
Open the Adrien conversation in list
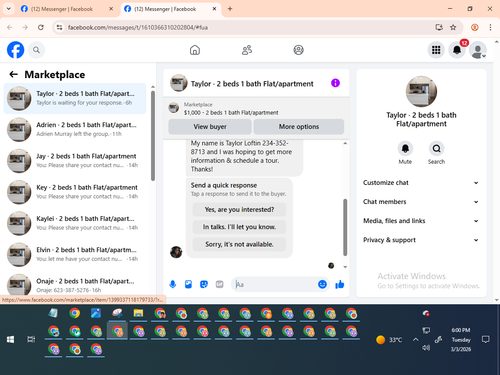[75, 129]
